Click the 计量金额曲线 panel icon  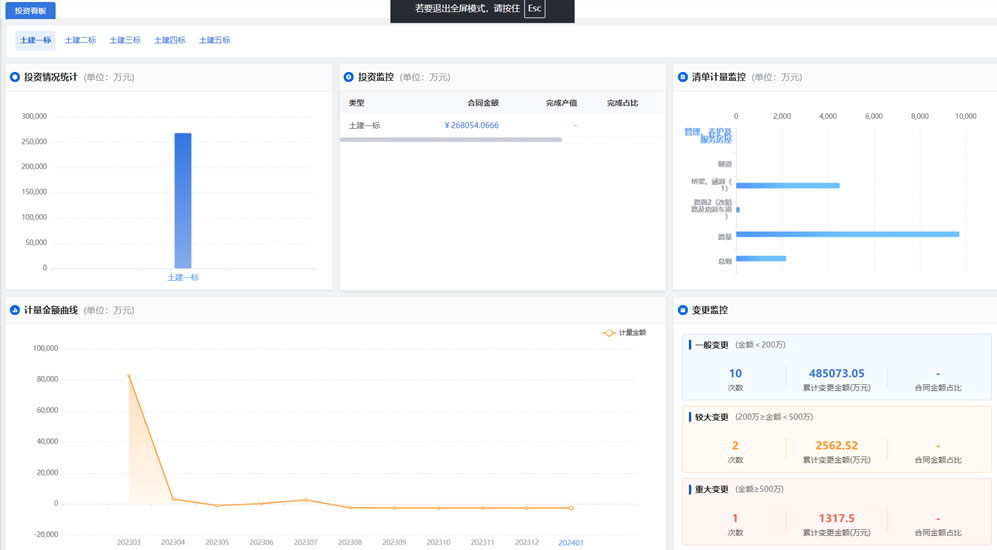[15, 310]
